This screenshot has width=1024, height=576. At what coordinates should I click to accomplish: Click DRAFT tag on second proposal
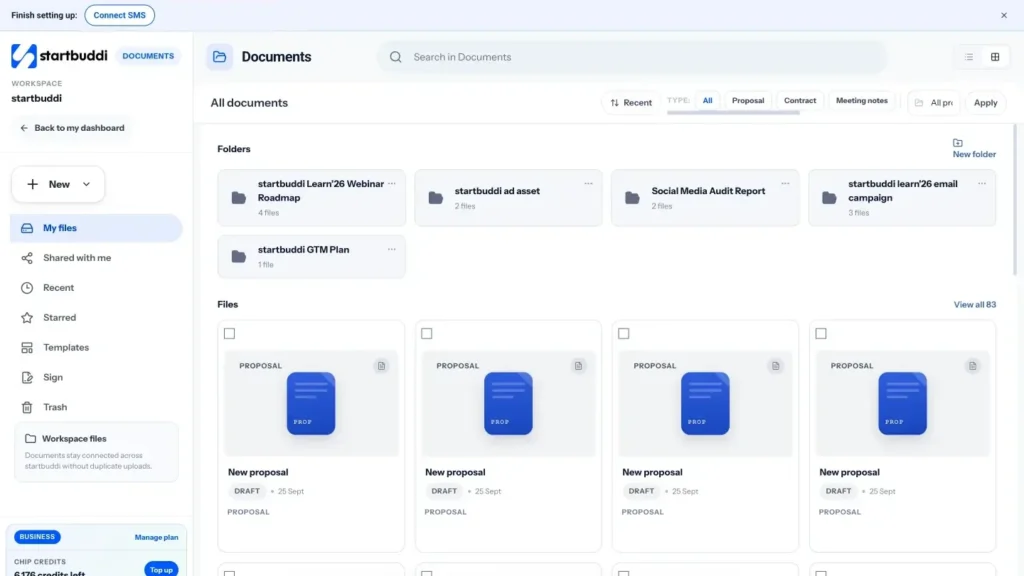coord(444,491)
